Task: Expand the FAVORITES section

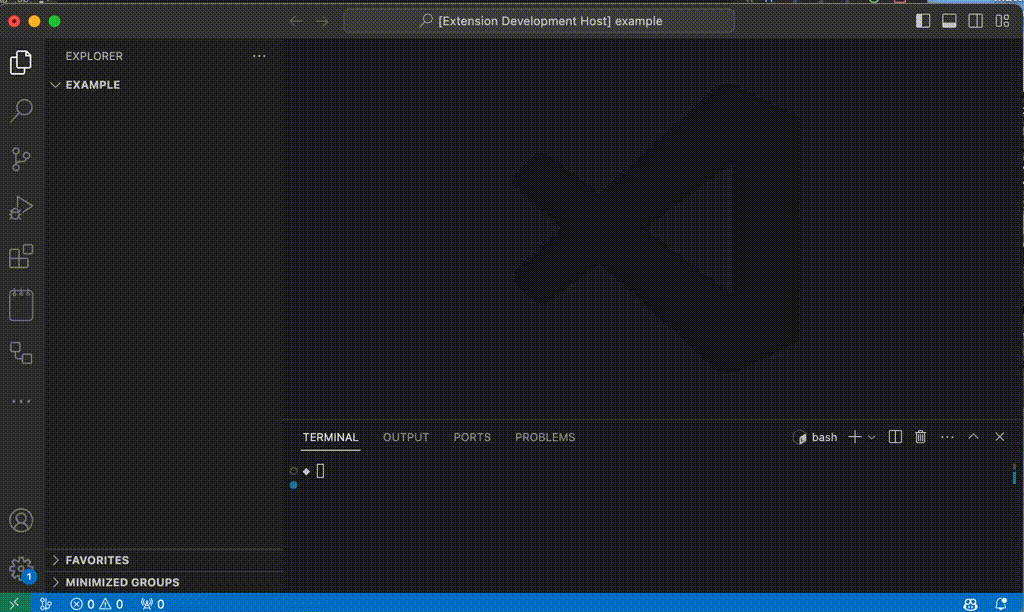Action: [97, 560]
